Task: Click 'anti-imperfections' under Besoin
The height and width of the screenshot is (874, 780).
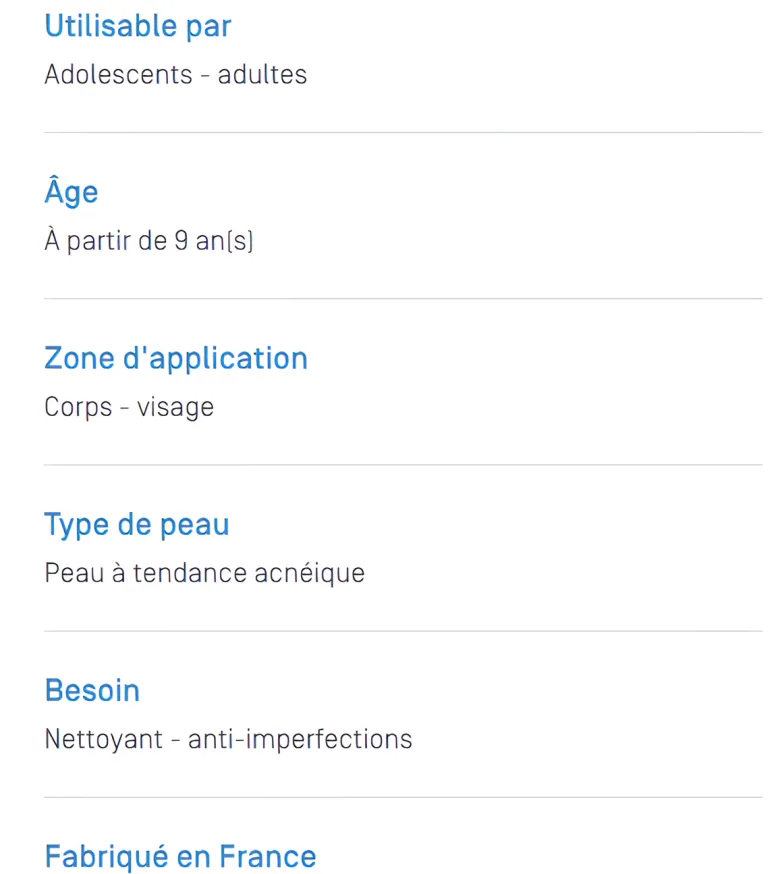Action: point(300,739)
